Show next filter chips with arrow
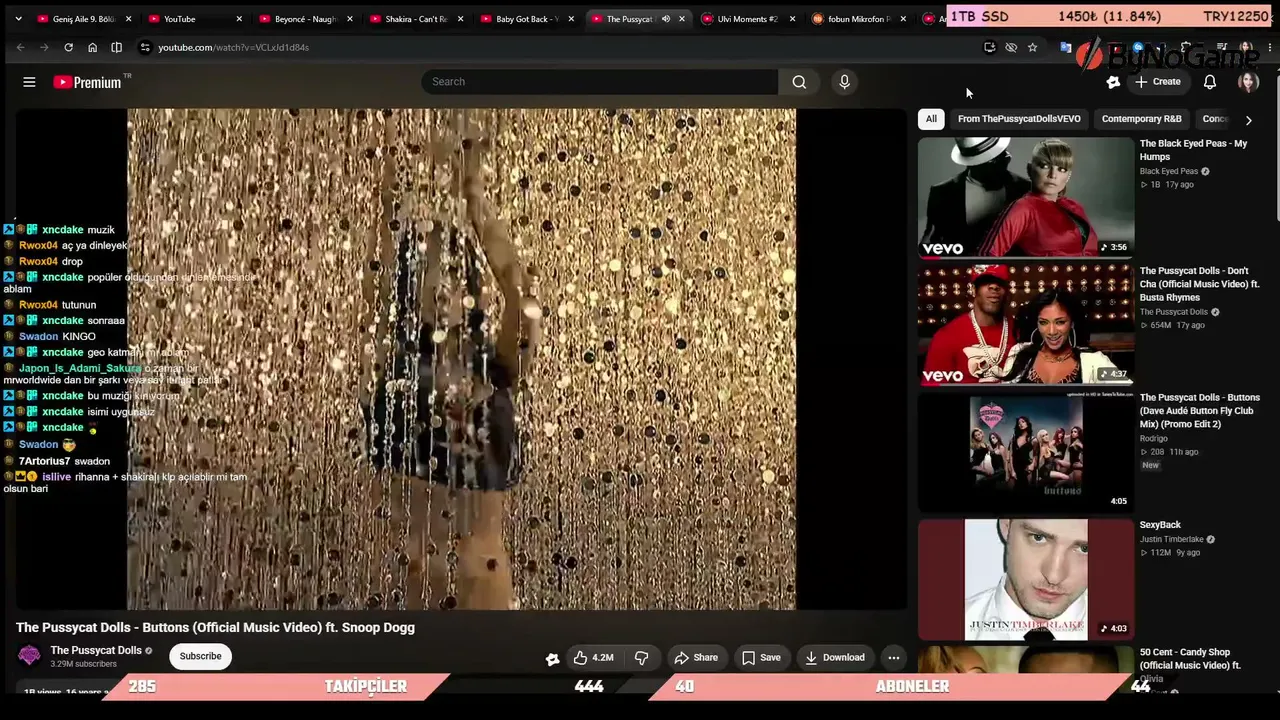1280x720 pixels. click(x=1248, y=119)
